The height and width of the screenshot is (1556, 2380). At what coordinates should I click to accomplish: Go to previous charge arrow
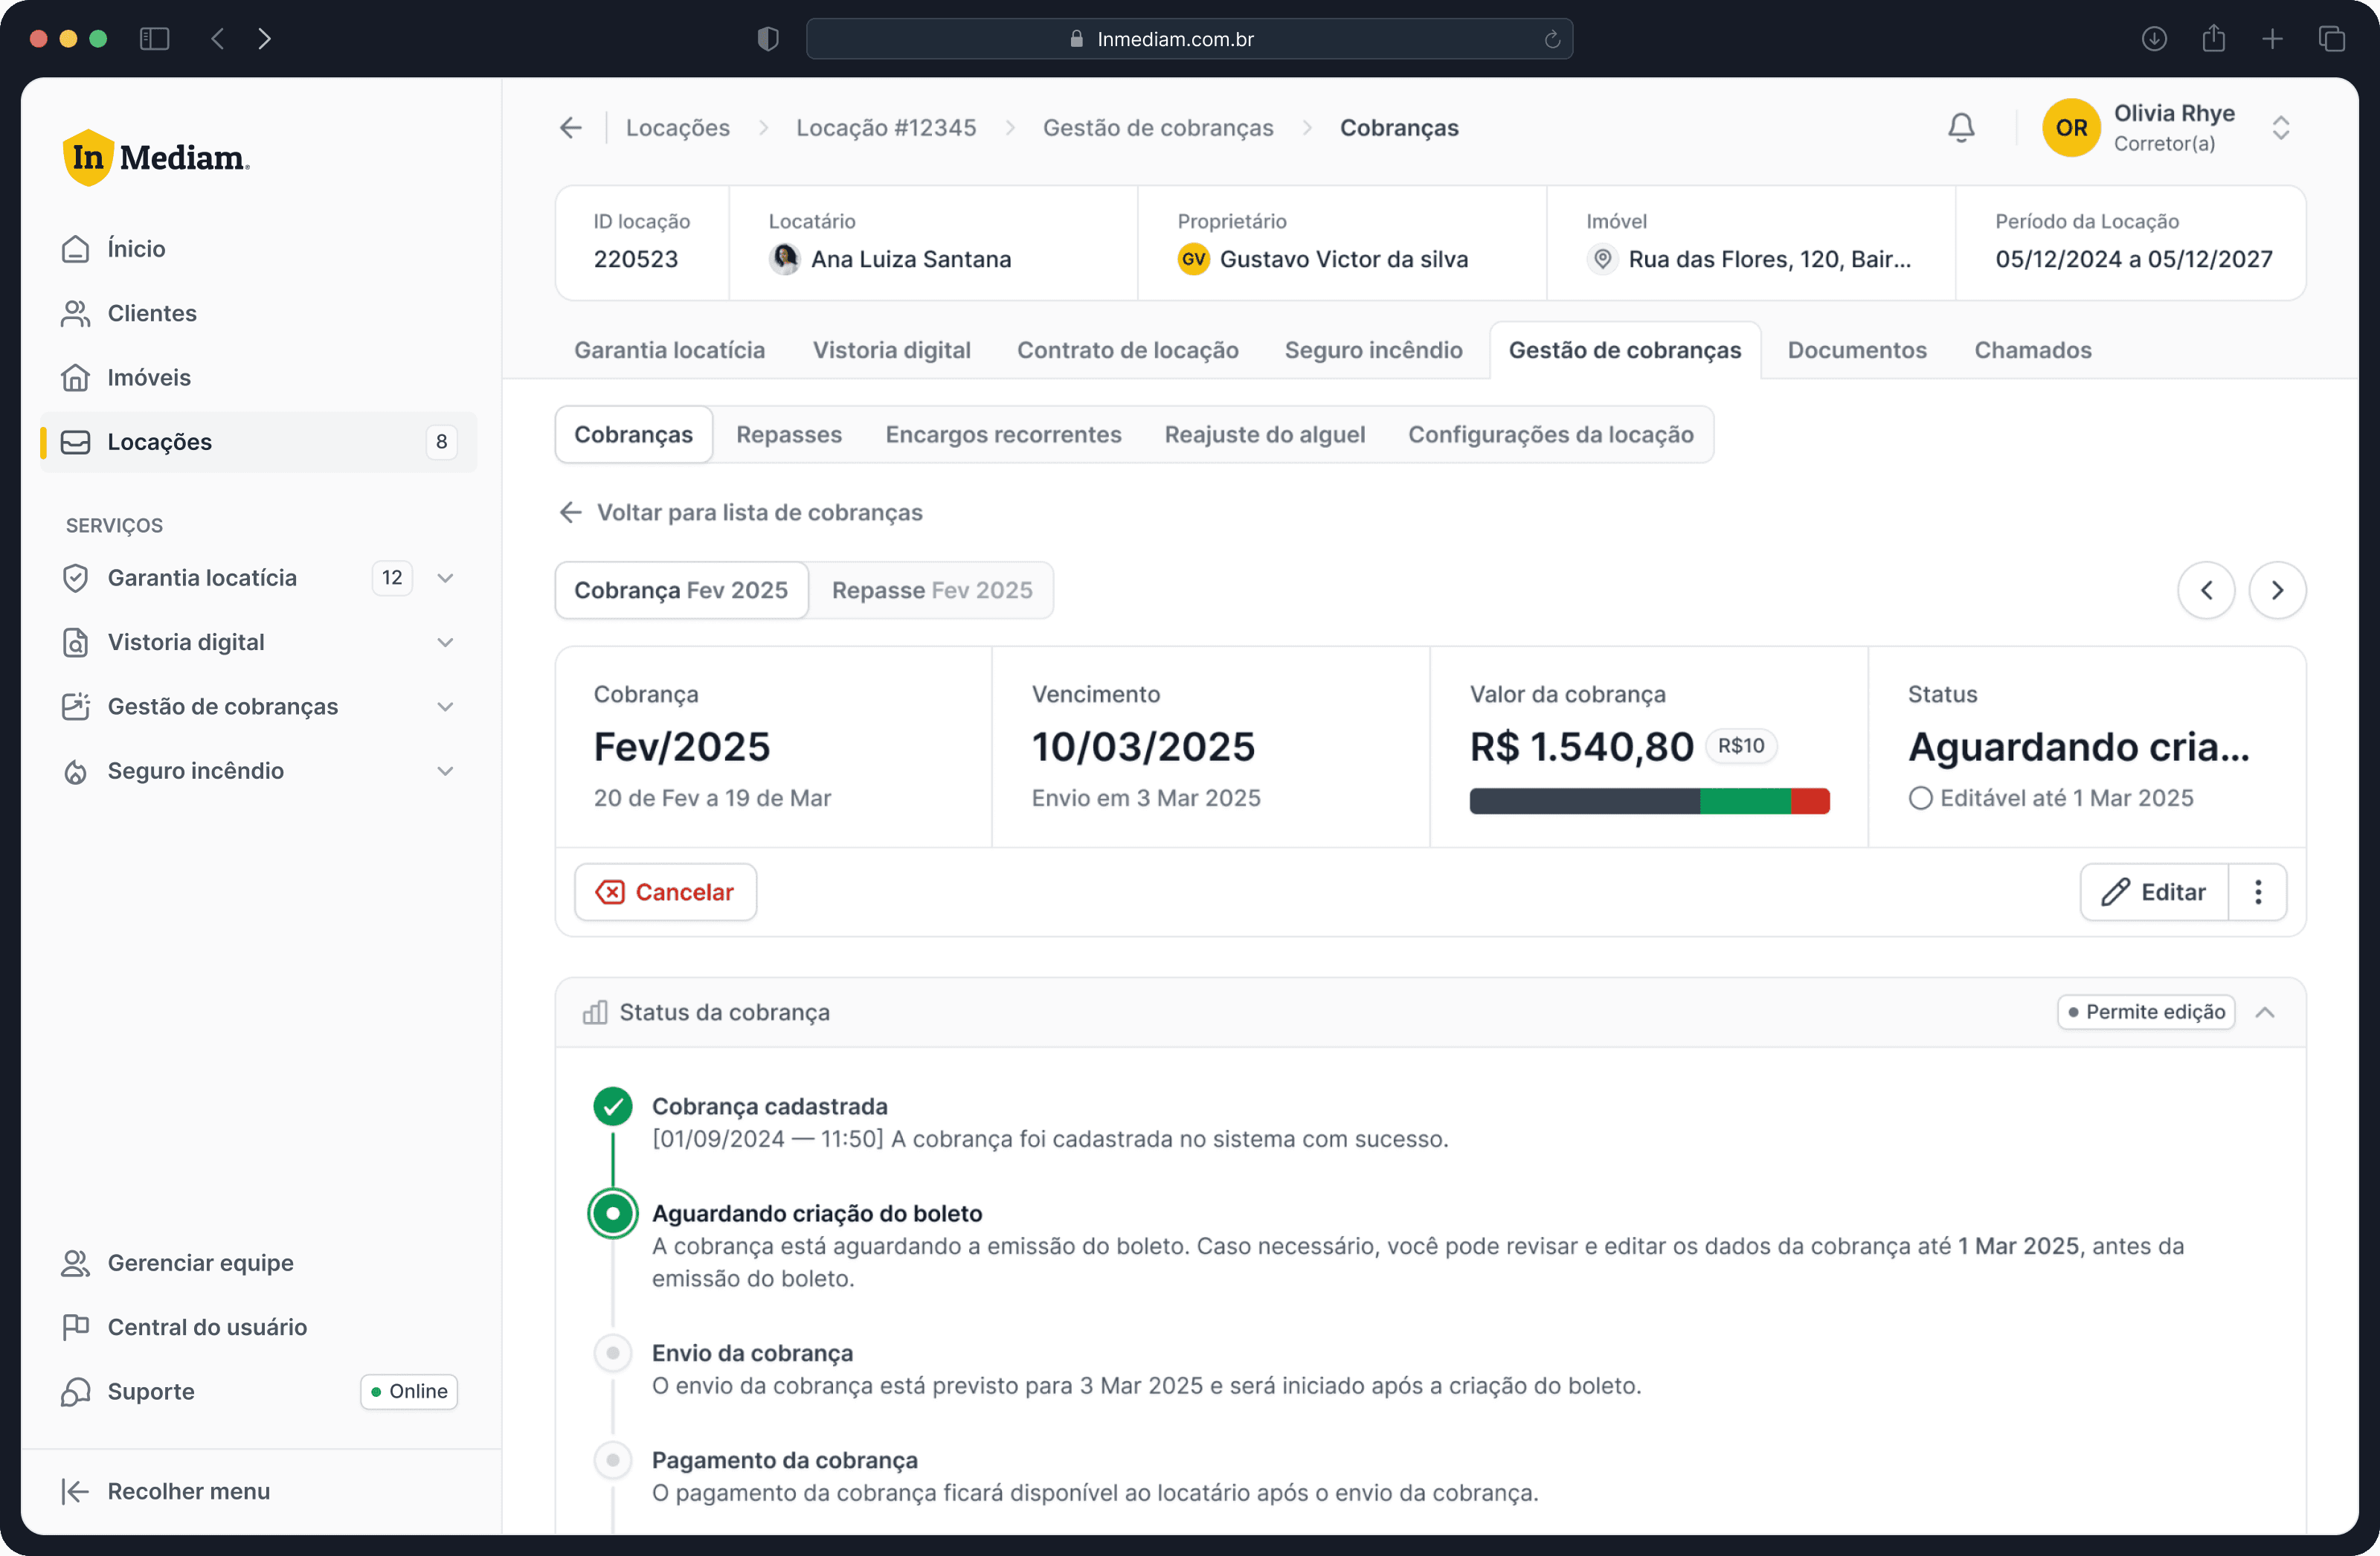tap(2206, 590)
